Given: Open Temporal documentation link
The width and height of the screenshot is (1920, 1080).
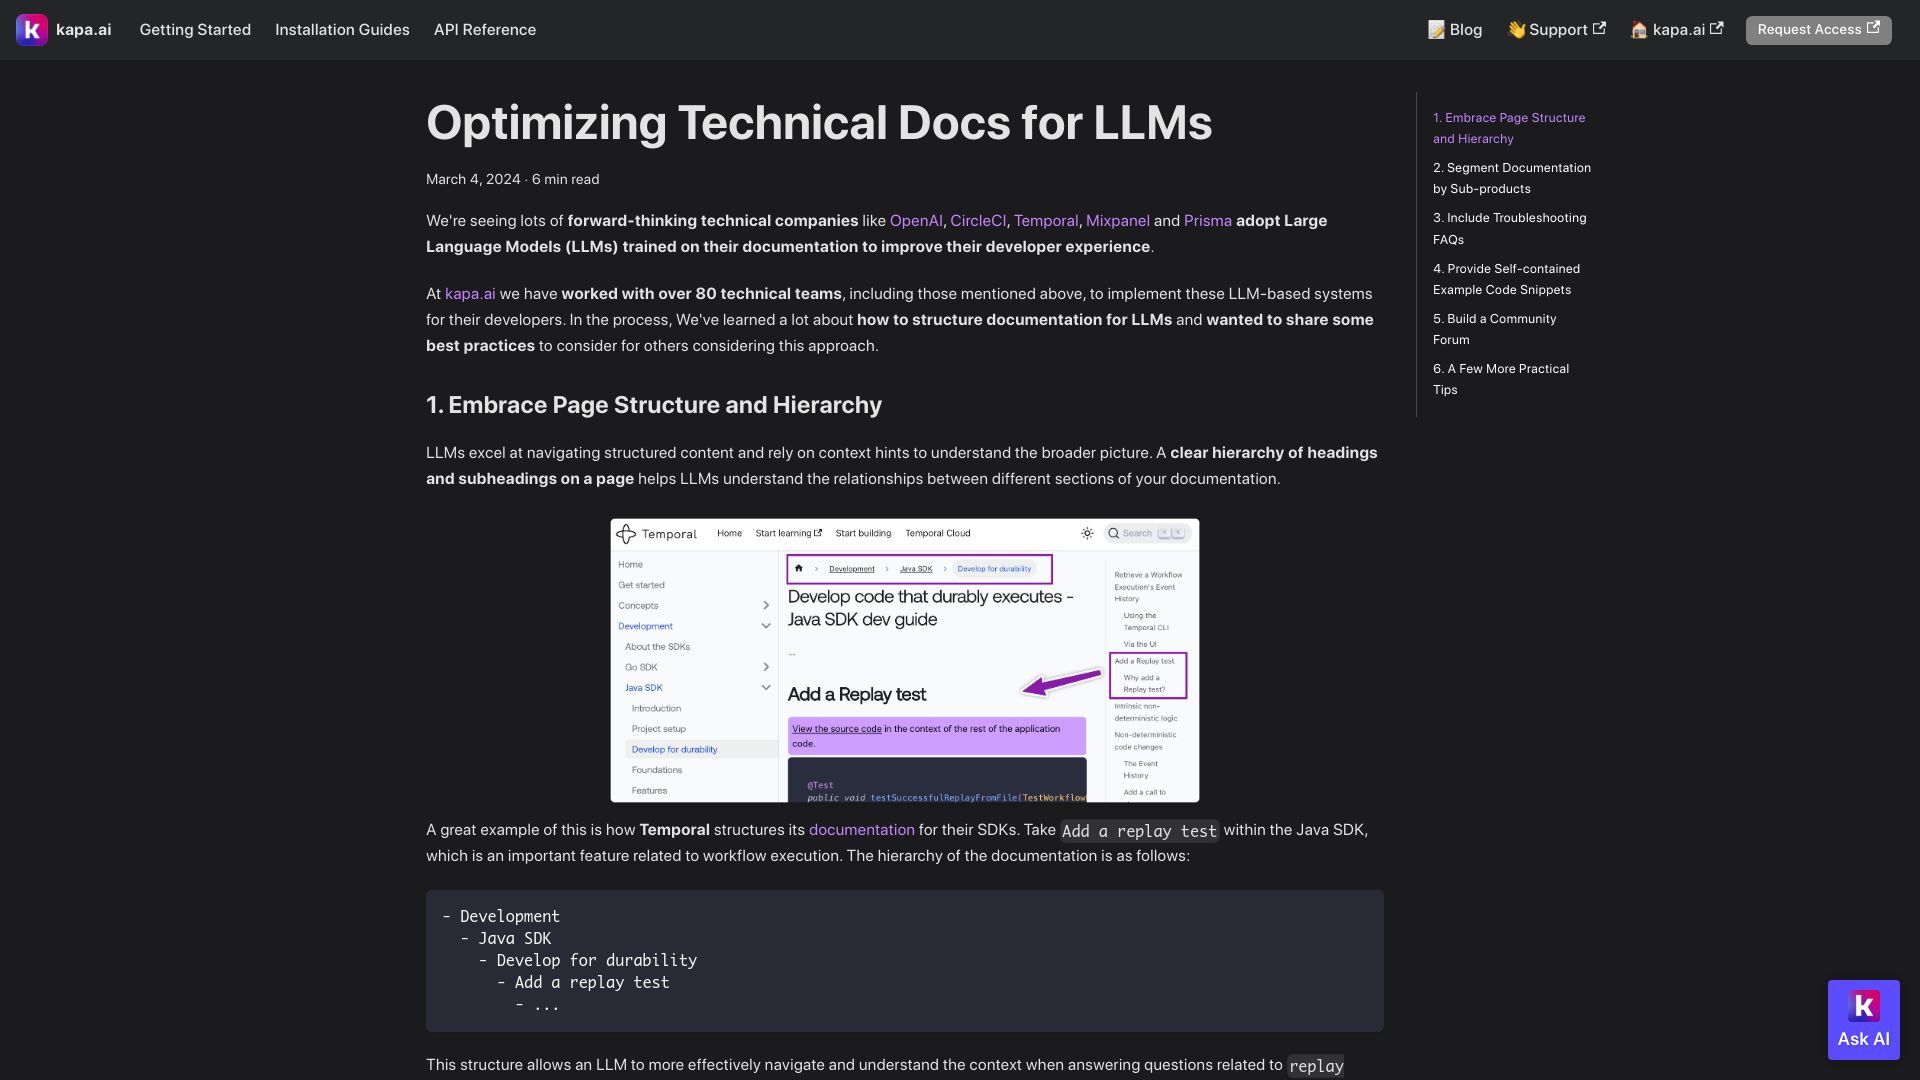Looking at the screenshot, I should click(861, 830).
